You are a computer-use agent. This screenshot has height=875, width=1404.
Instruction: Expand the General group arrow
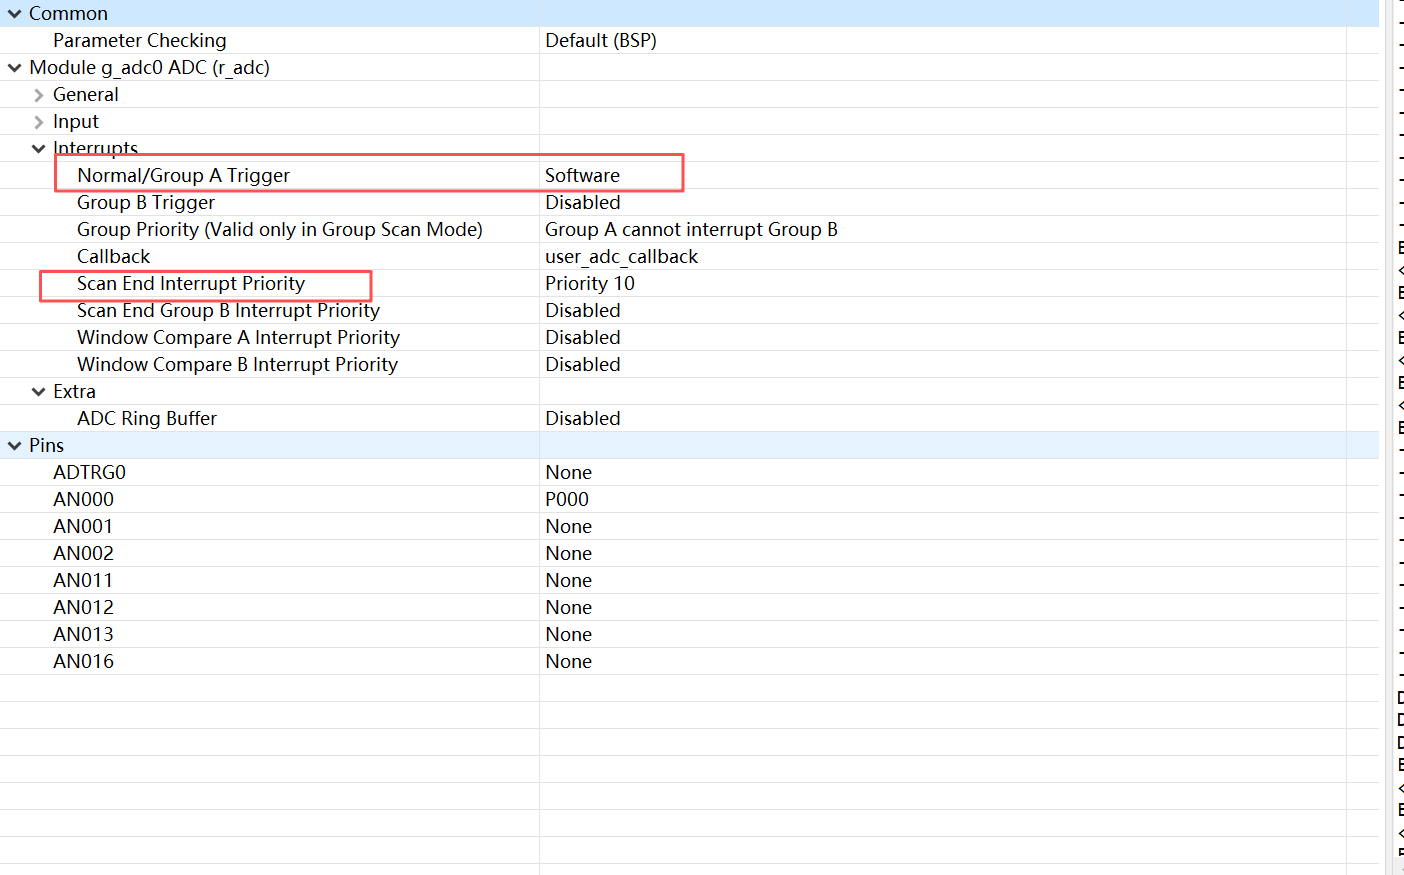(x=38, y=95)
